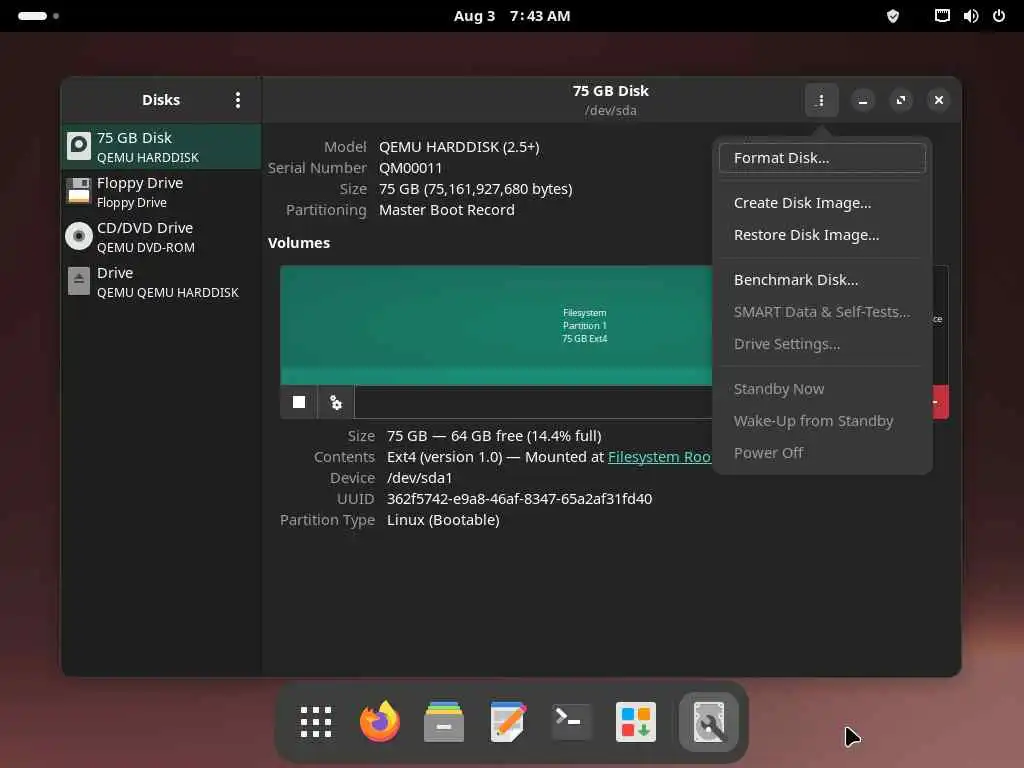Viewport: 1024px width, 768px height.
Task: Open Files manager from the dock
Action: click(x=444, y=722)
